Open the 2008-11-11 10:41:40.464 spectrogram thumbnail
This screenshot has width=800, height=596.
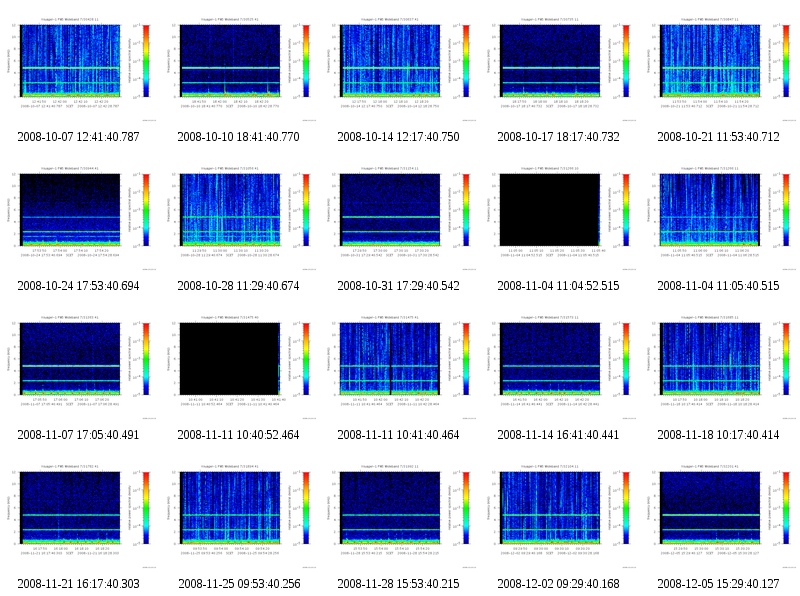pos(398,367)
